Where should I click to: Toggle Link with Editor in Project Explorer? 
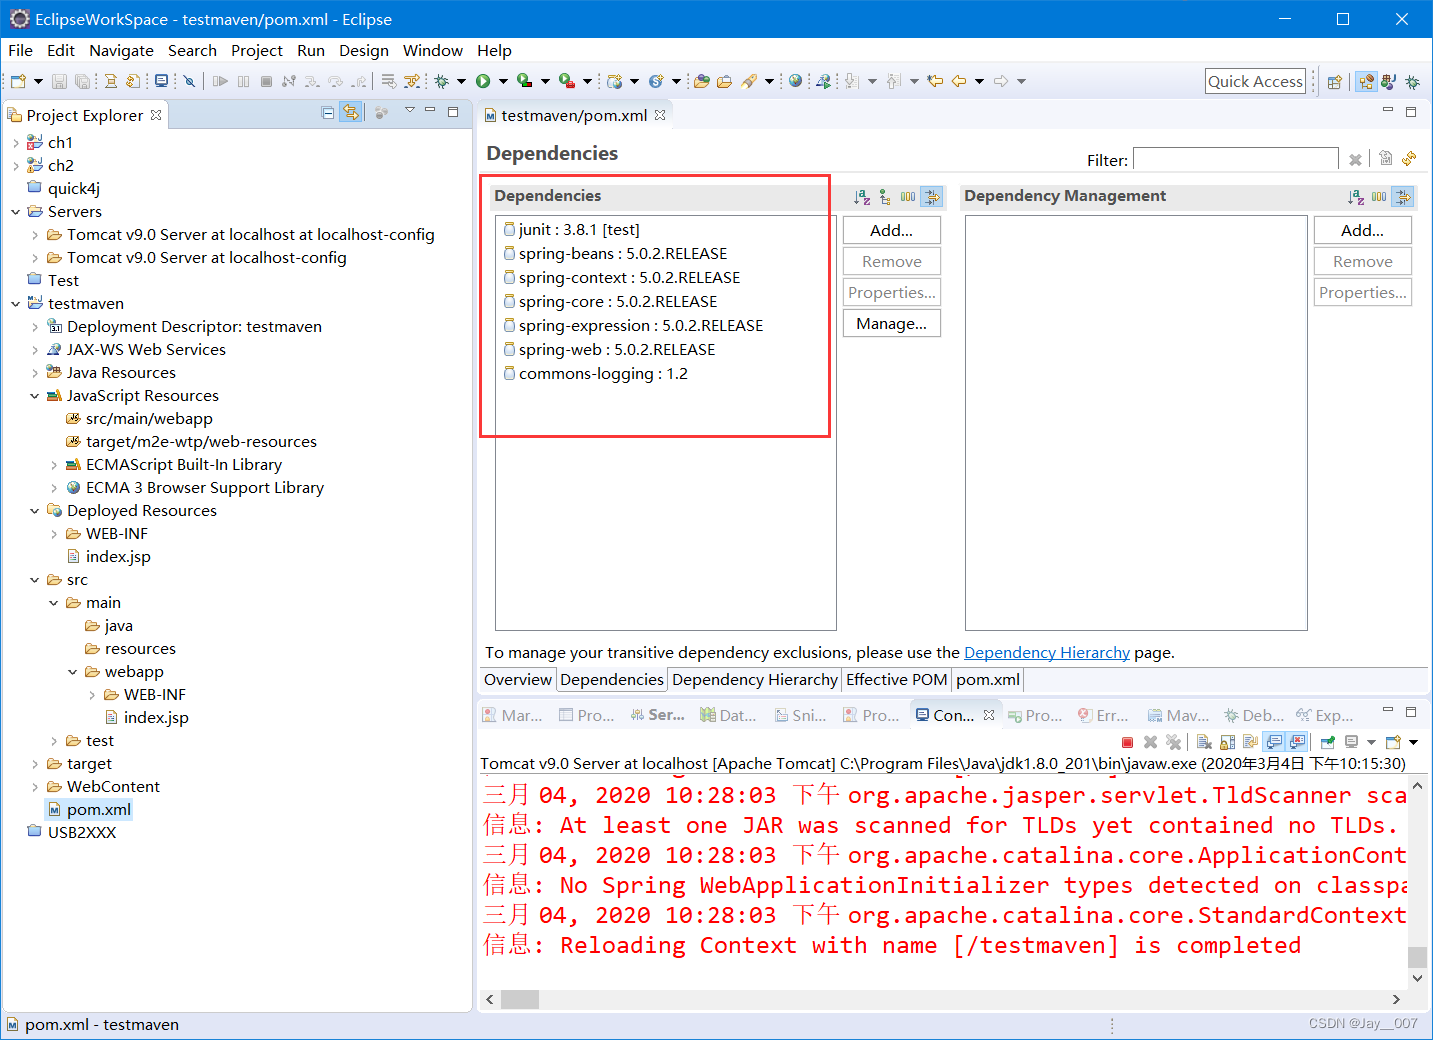350,113
